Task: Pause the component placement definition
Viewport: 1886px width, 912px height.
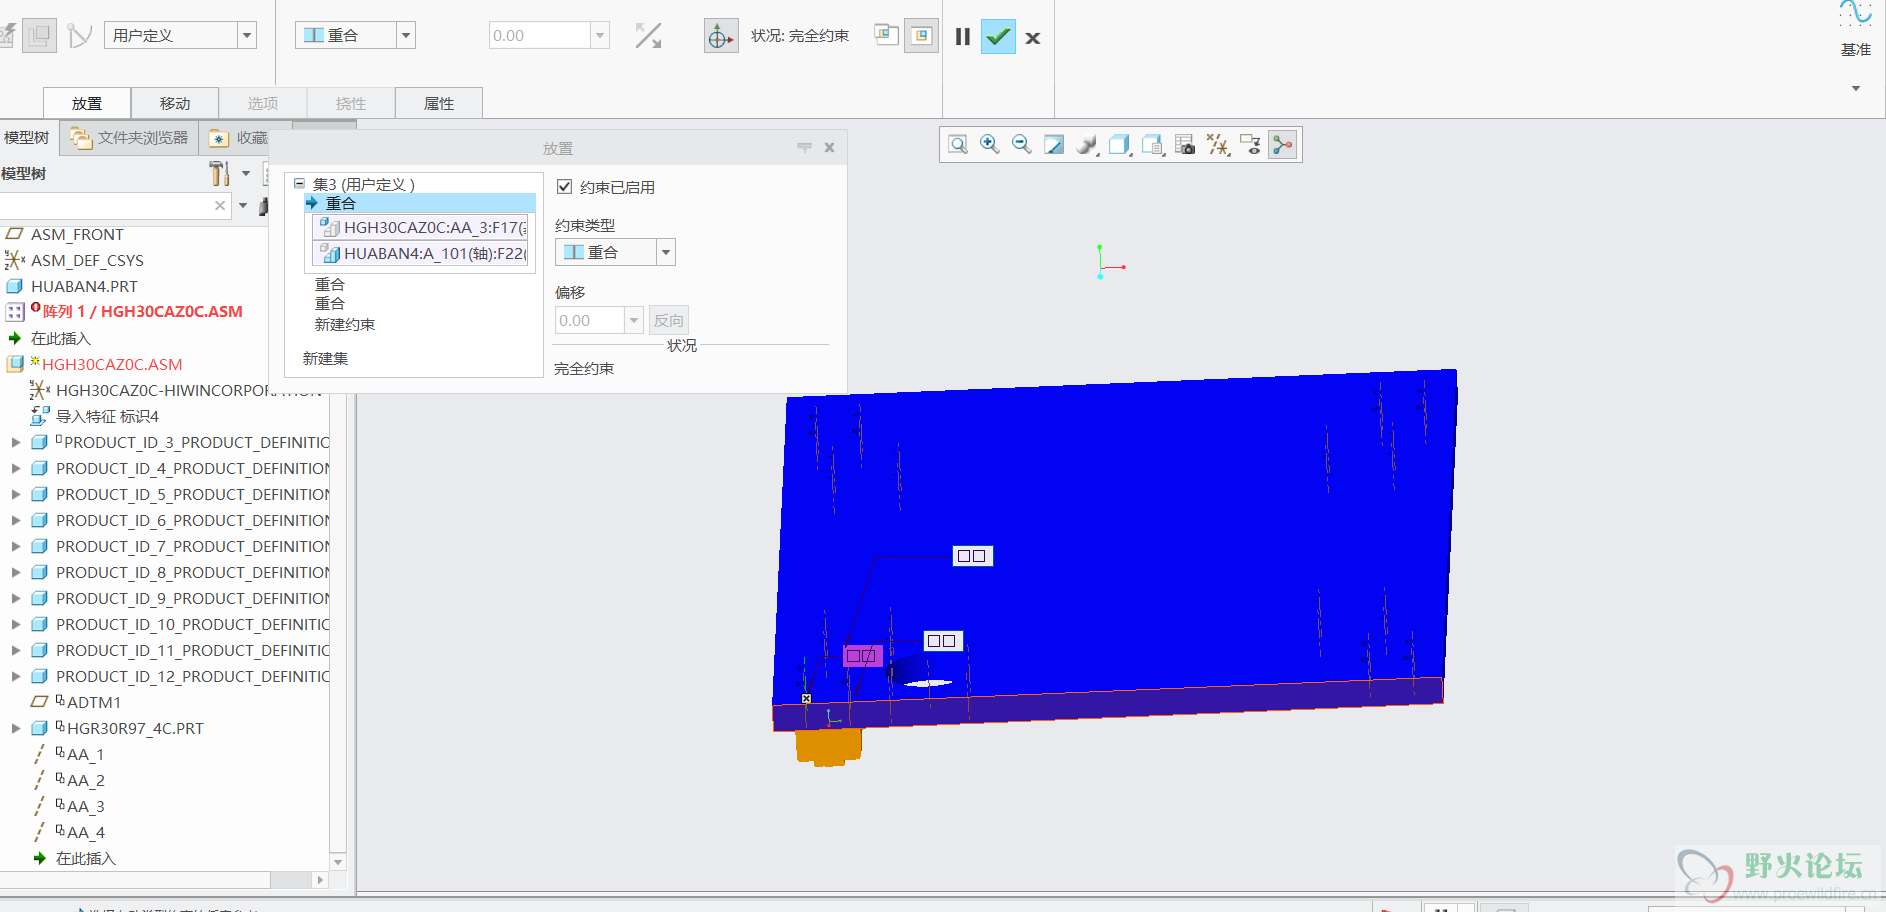Action: point(962,37)
